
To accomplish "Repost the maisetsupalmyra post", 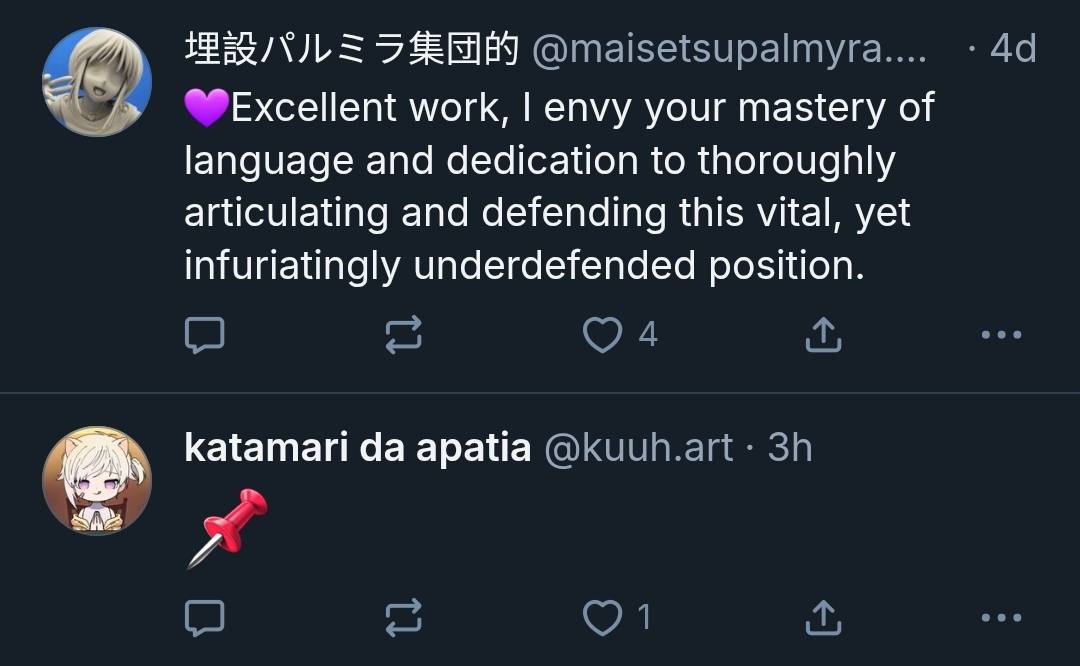I will point(404,335).
